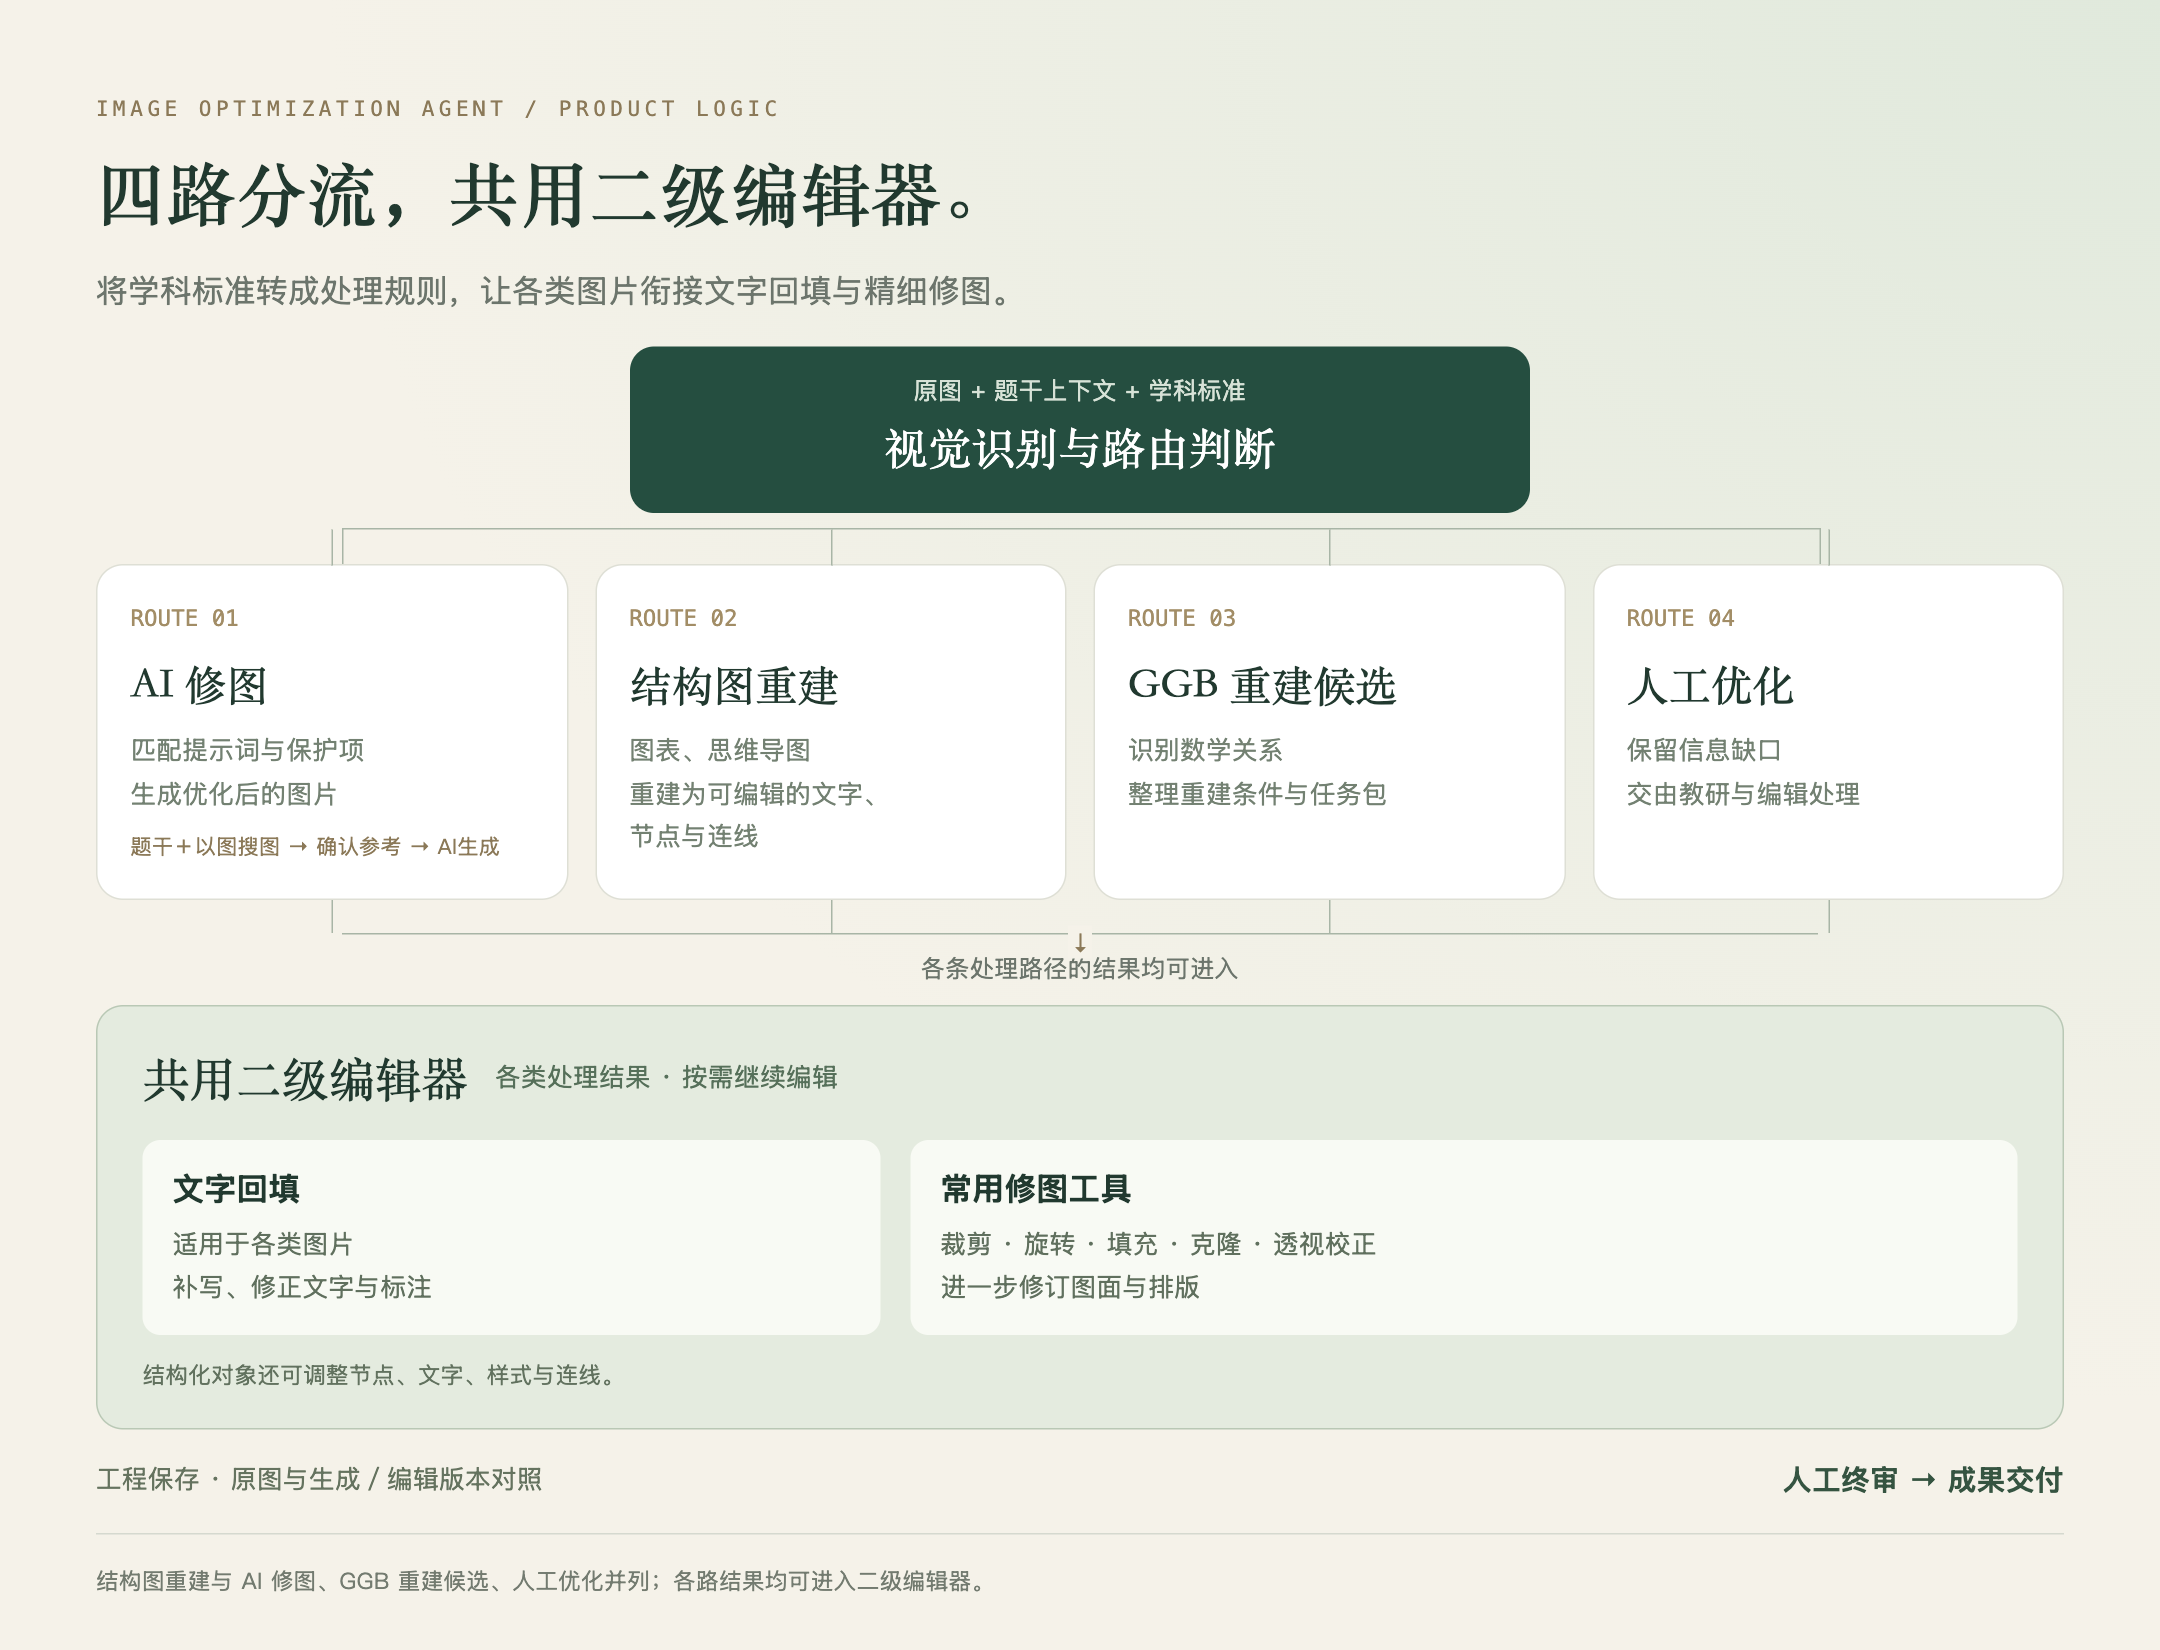This screenshot has height=1650, width=2160.
Task: Click the text 生成优化后的图片
Action: 234,794
